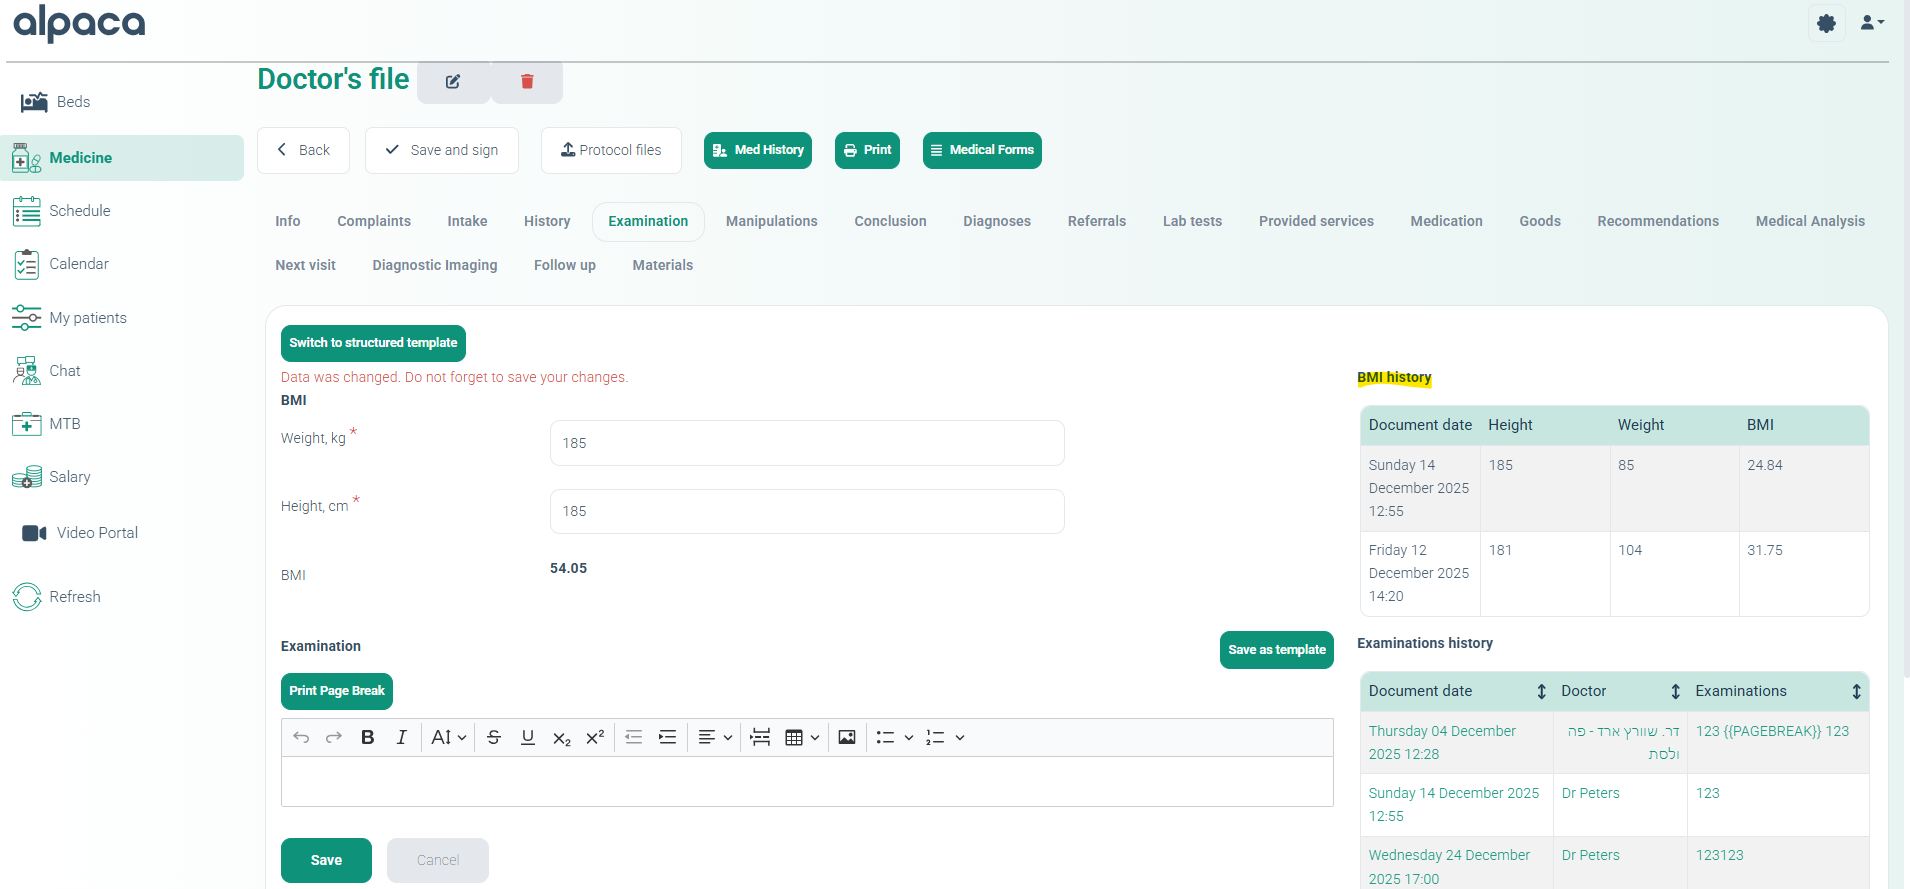Viewport: 1910px width, 889px height.
Task: Open settings via the gear icon
Action: [x=1826, y=23]
